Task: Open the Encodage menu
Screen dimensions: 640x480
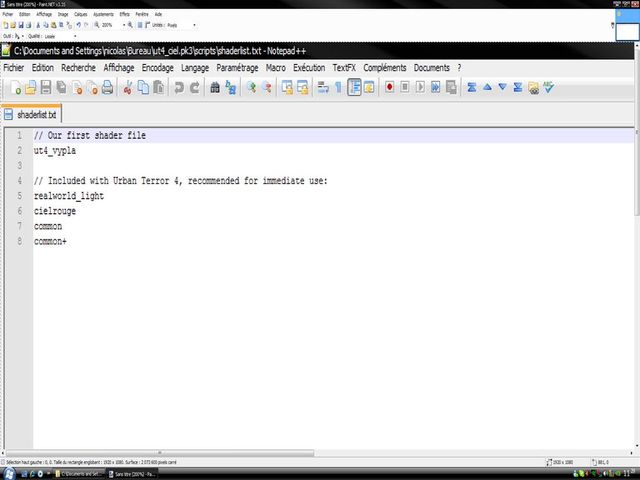Action: click(x=158, y=68)
